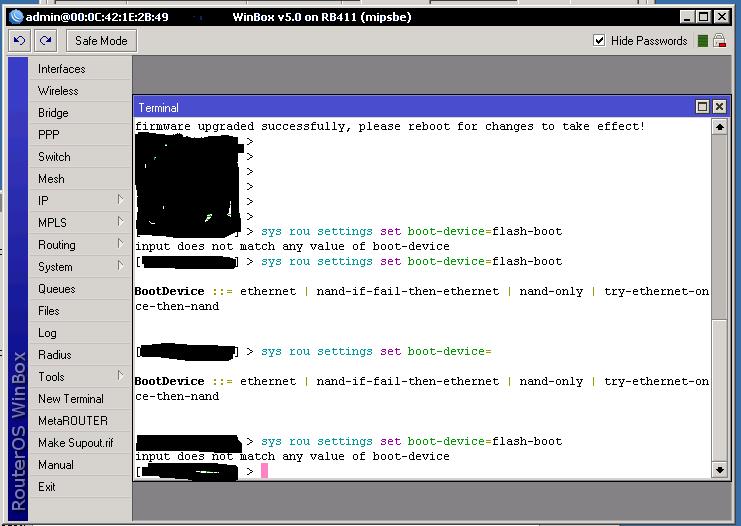Open the Files menu
This screenshot has height=526, width=741.
tap(80, 310)
